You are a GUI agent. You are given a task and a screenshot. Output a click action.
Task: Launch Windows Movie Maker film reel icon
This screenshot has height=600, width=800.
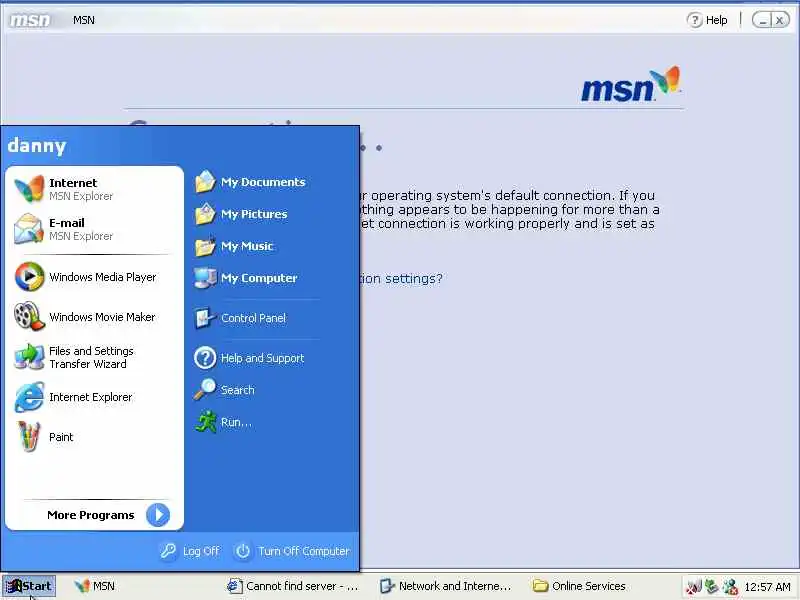[29, 316]
